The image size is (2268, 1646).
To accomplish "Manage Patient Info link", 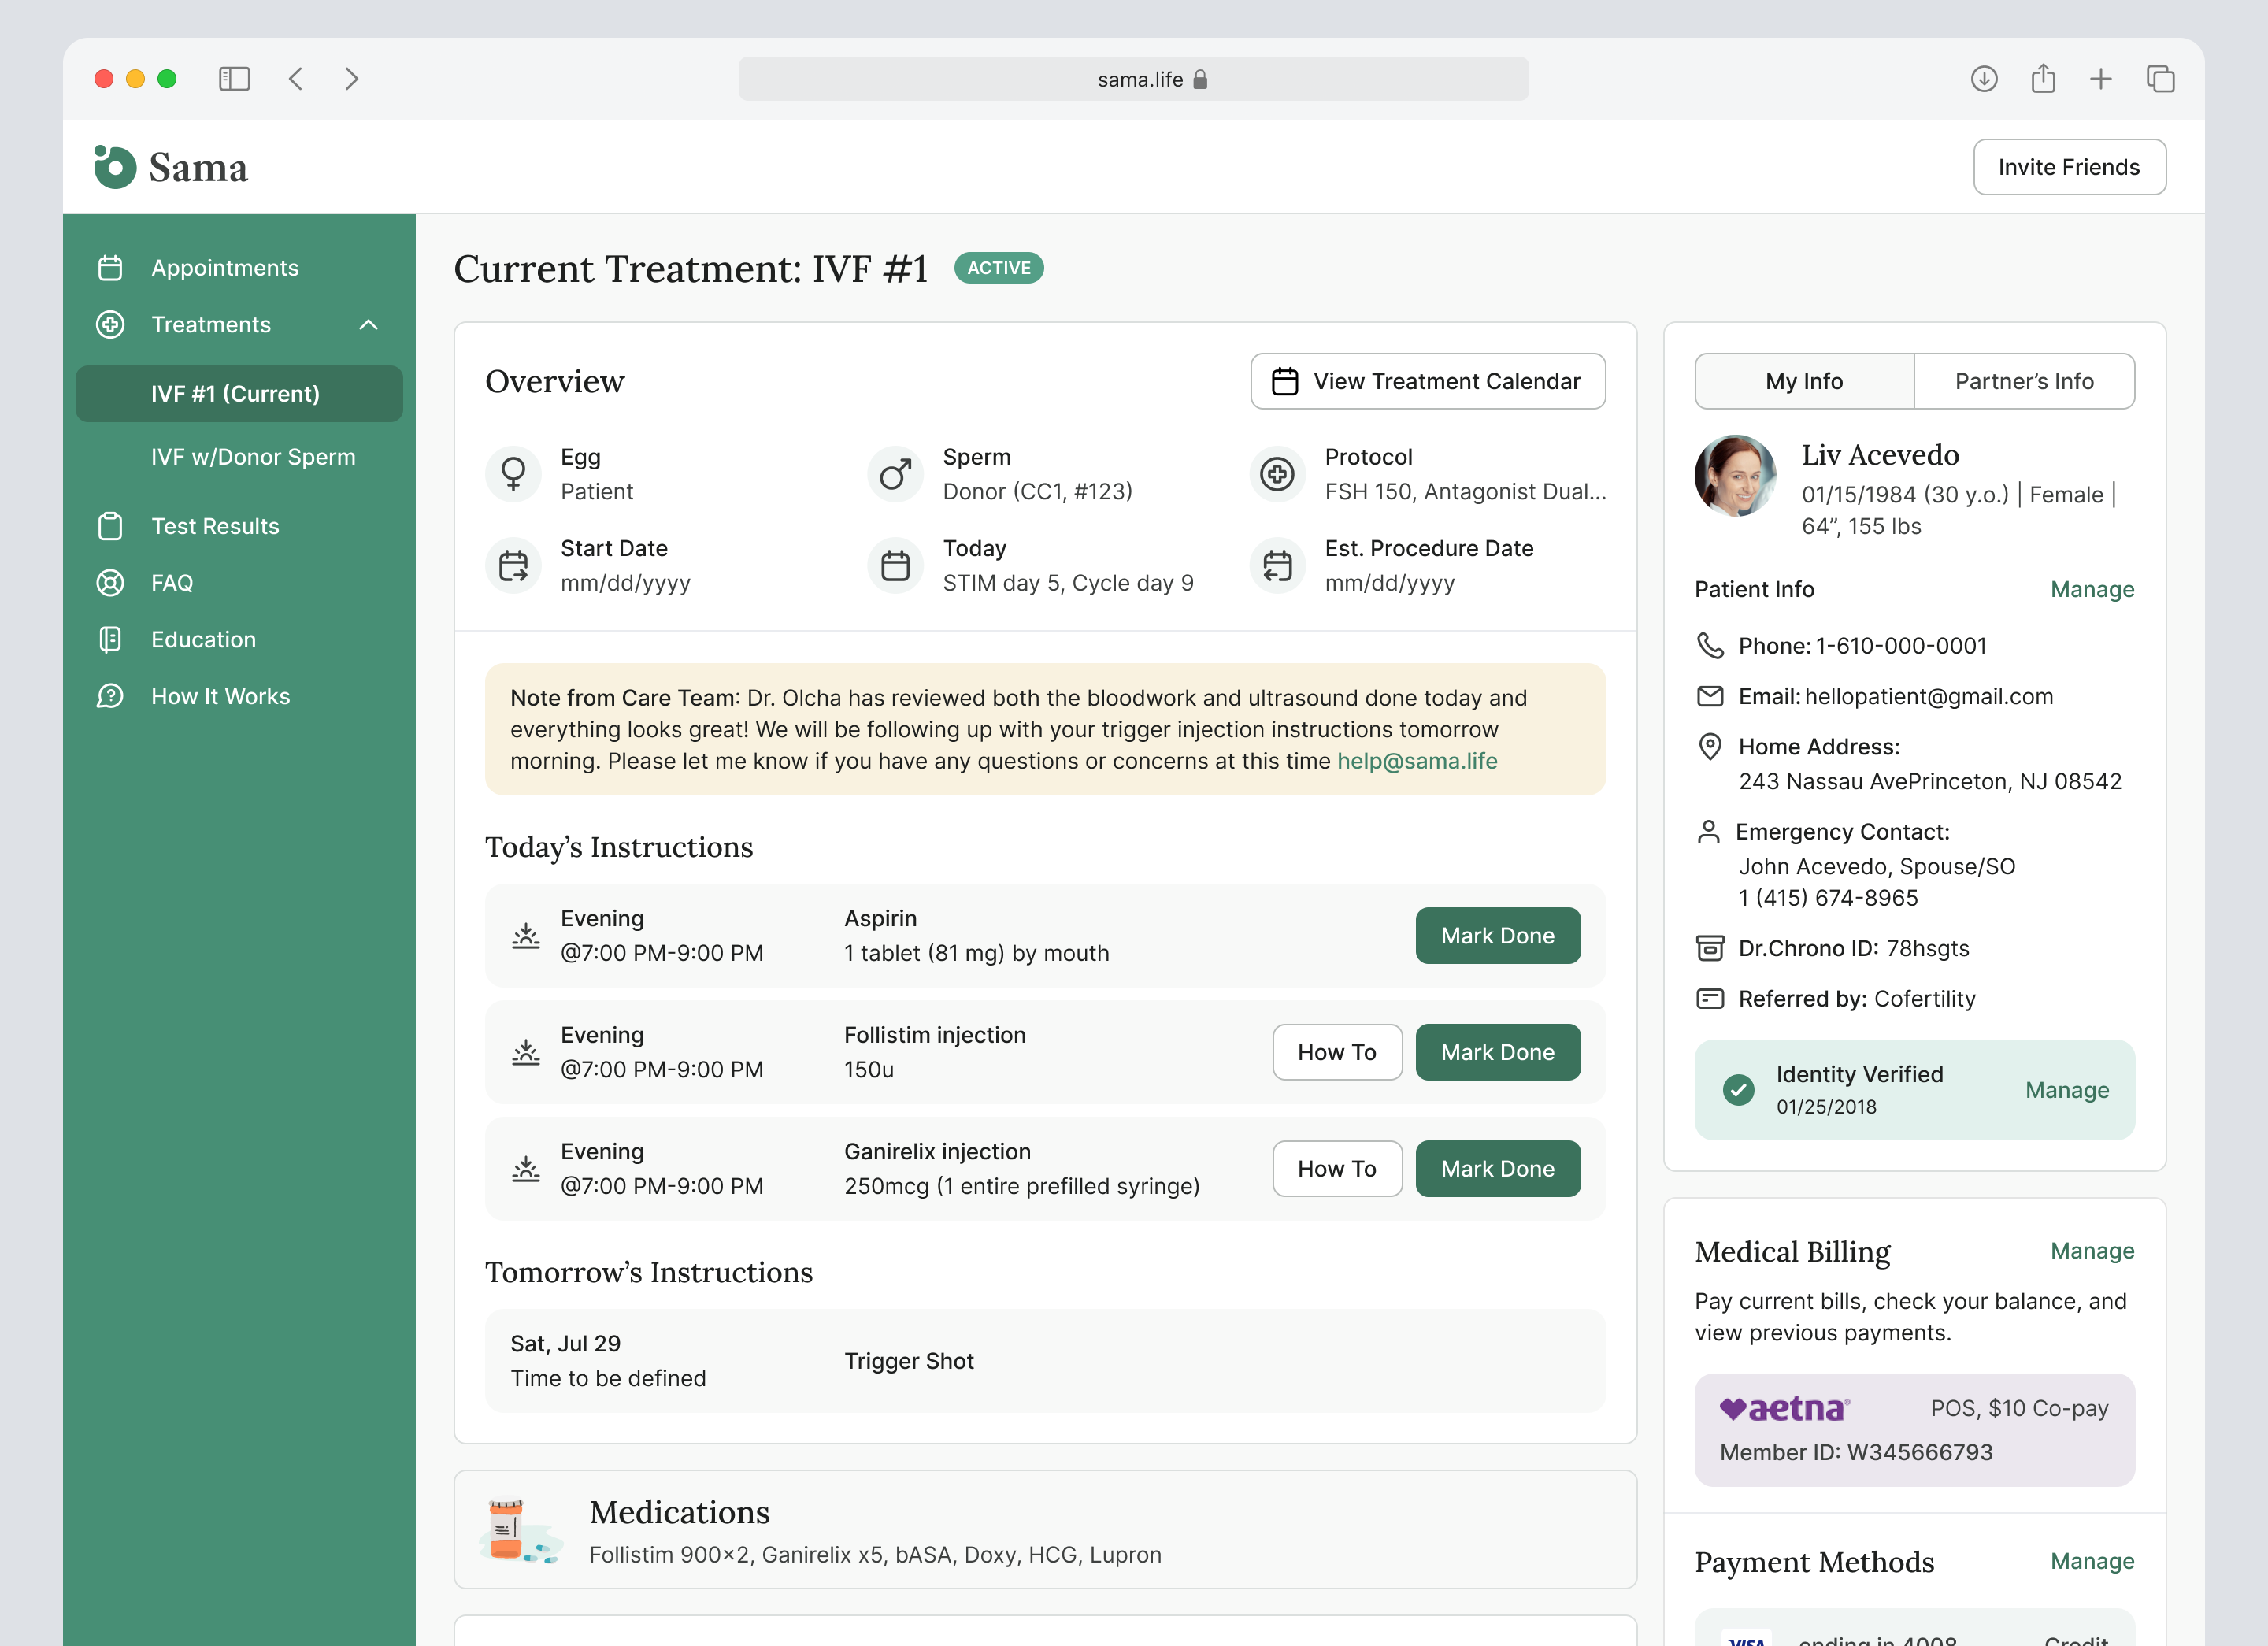I will (2092, 589).
